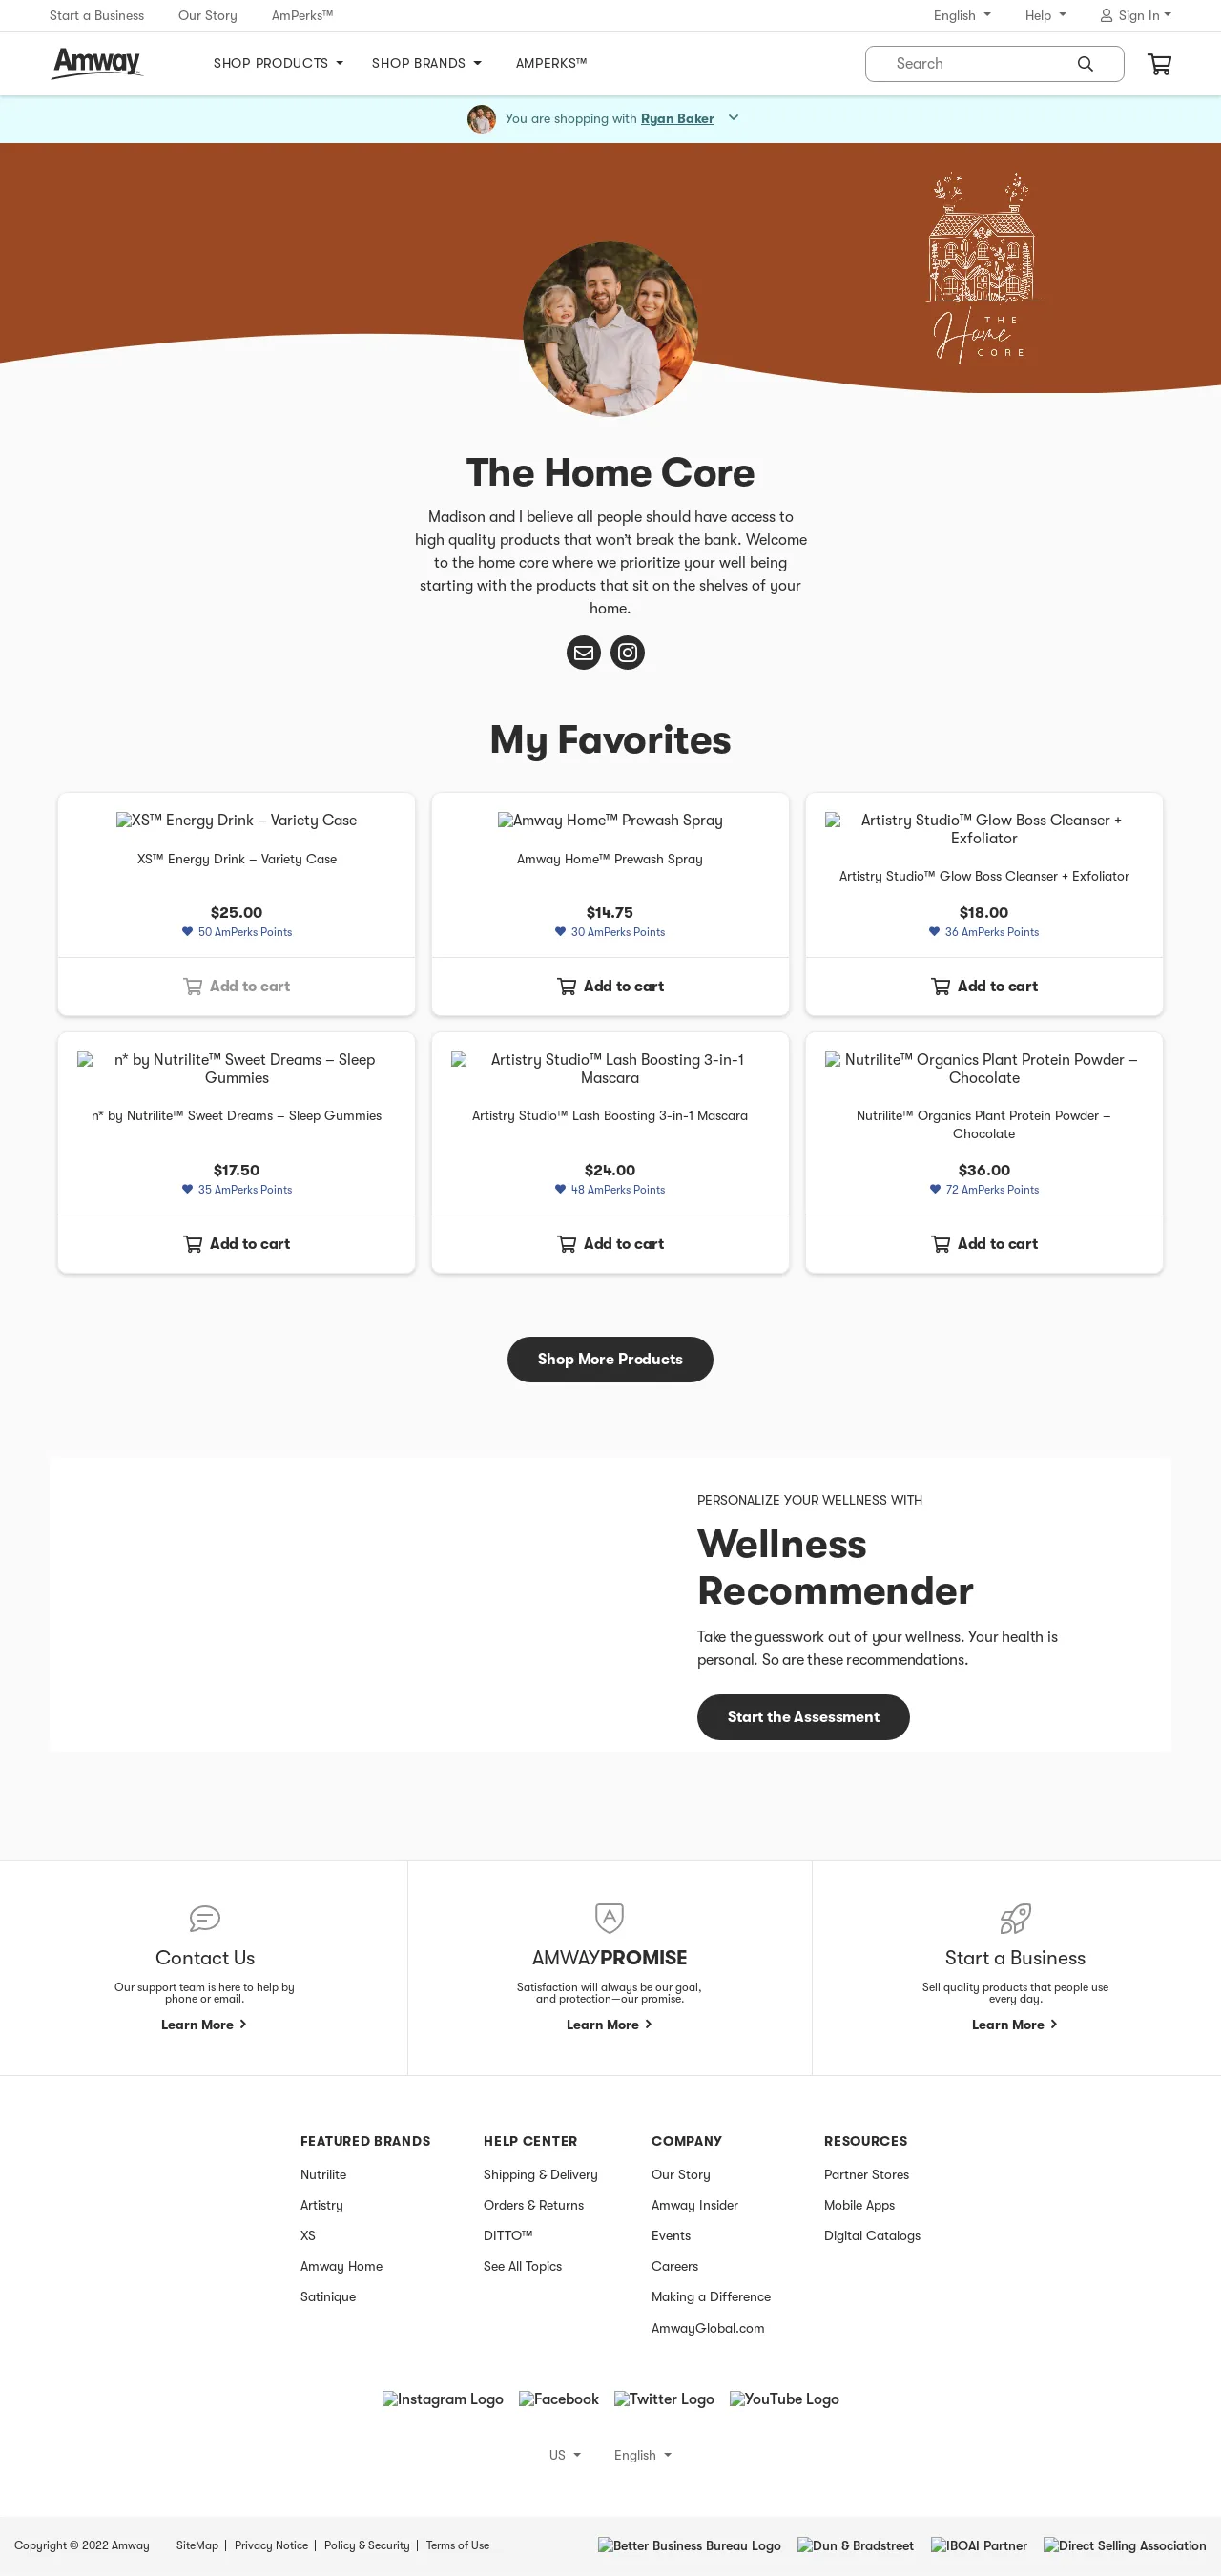Click Ryan Baker's avatar in banner
Image resolution: width=1221 pixels, height=2576 pixels.
click(x=482, y=119)
